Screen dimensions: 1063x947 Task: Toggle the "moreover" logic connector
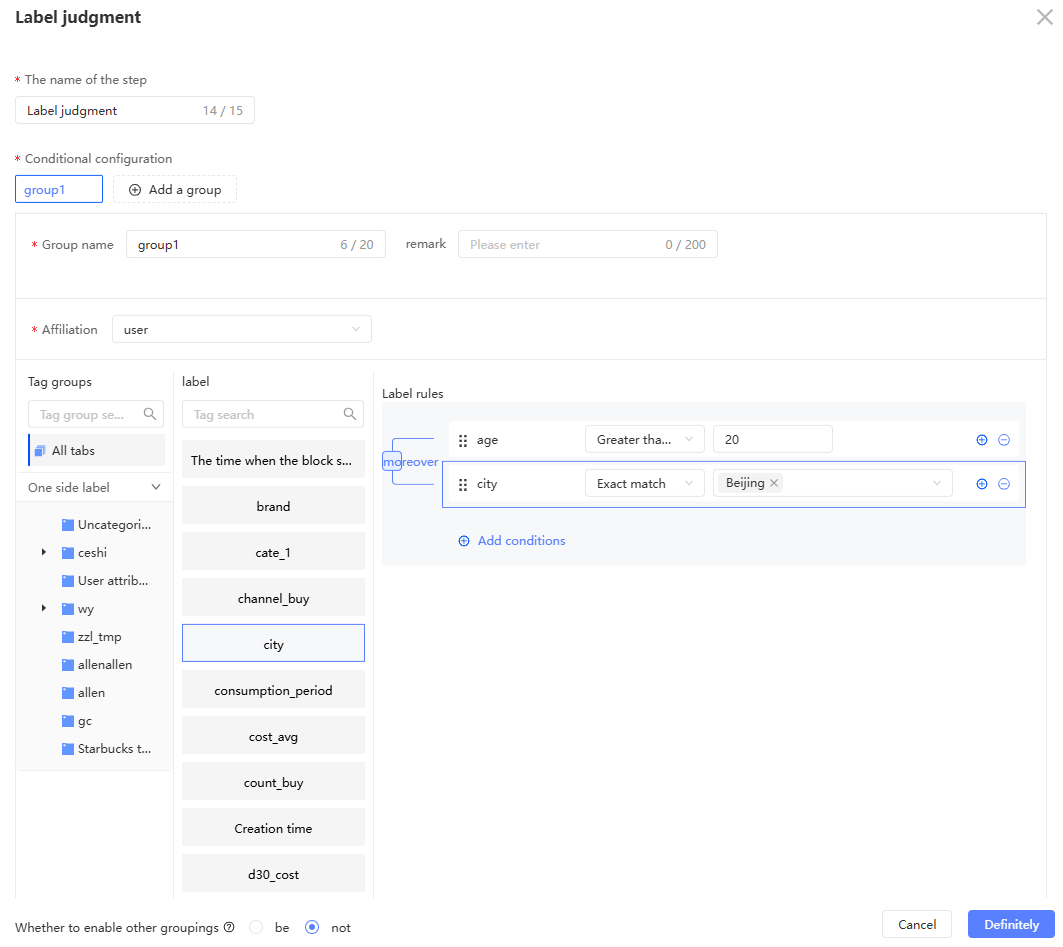point(392,462)
